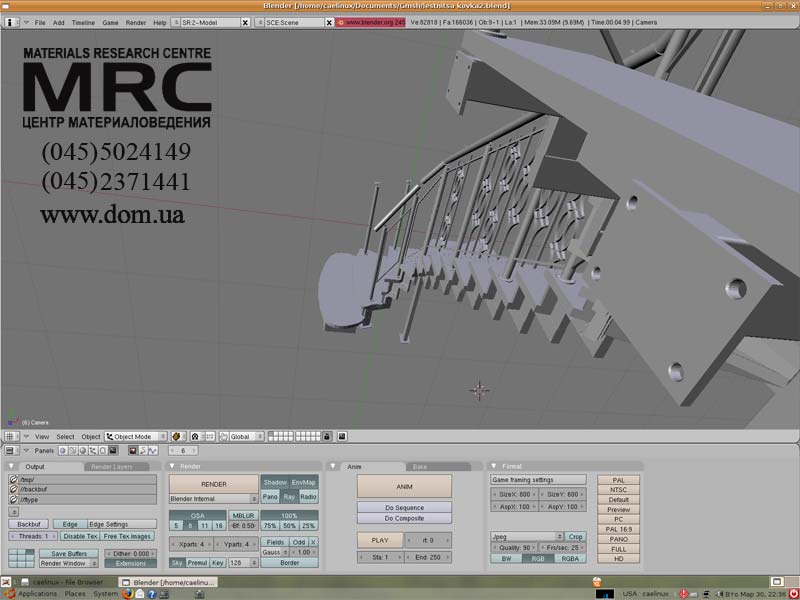Open the Jpeg image format dropdown
800x600 pixels.
click(527, 537)
